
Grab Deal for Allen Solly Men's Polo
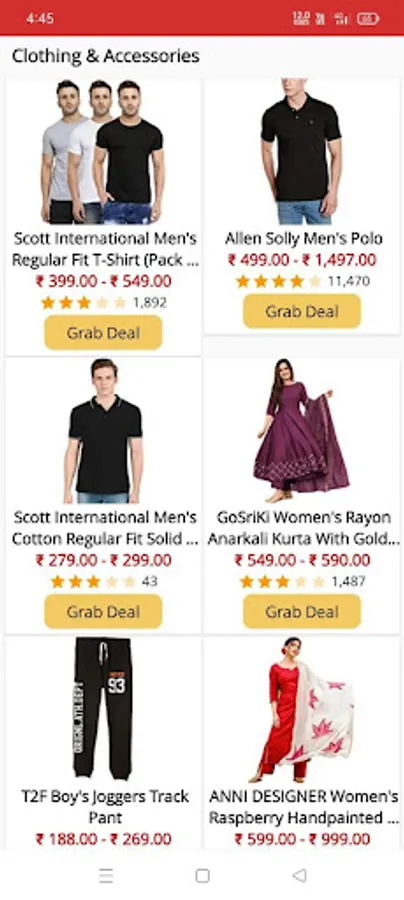pos(302,311)
